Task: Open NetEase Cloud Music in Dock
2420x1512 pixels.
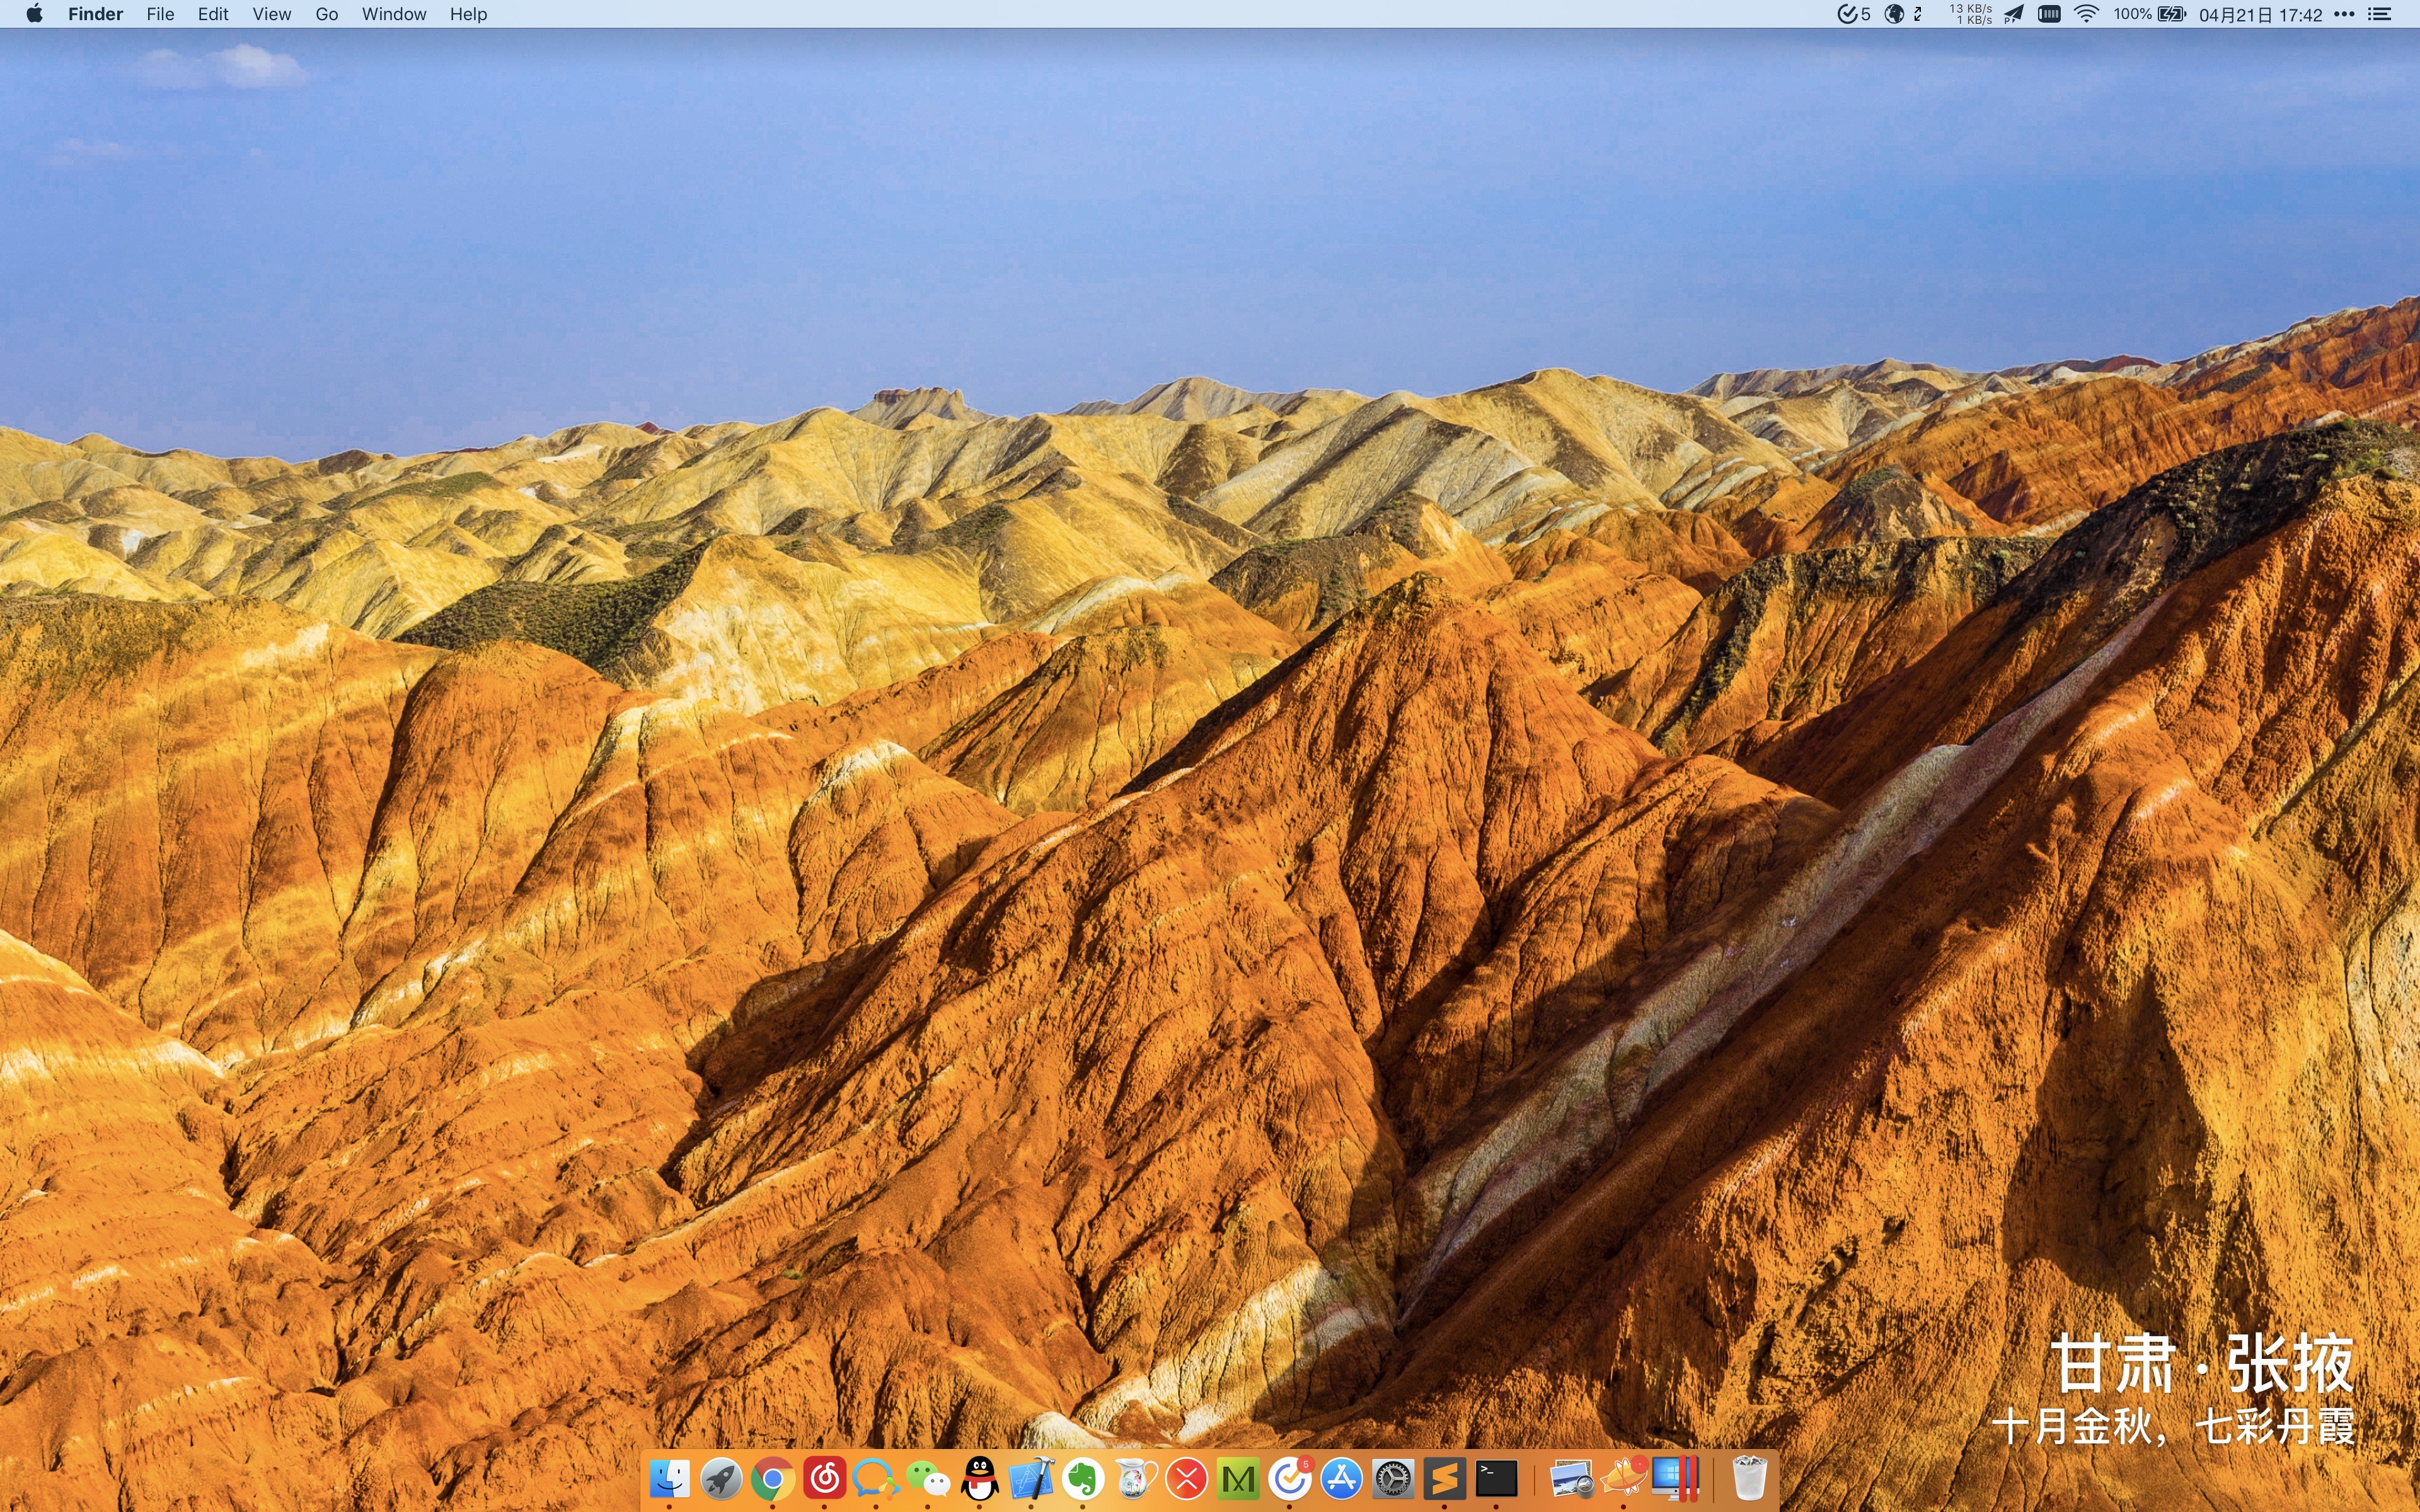Action: click(x=824, y=1478)
